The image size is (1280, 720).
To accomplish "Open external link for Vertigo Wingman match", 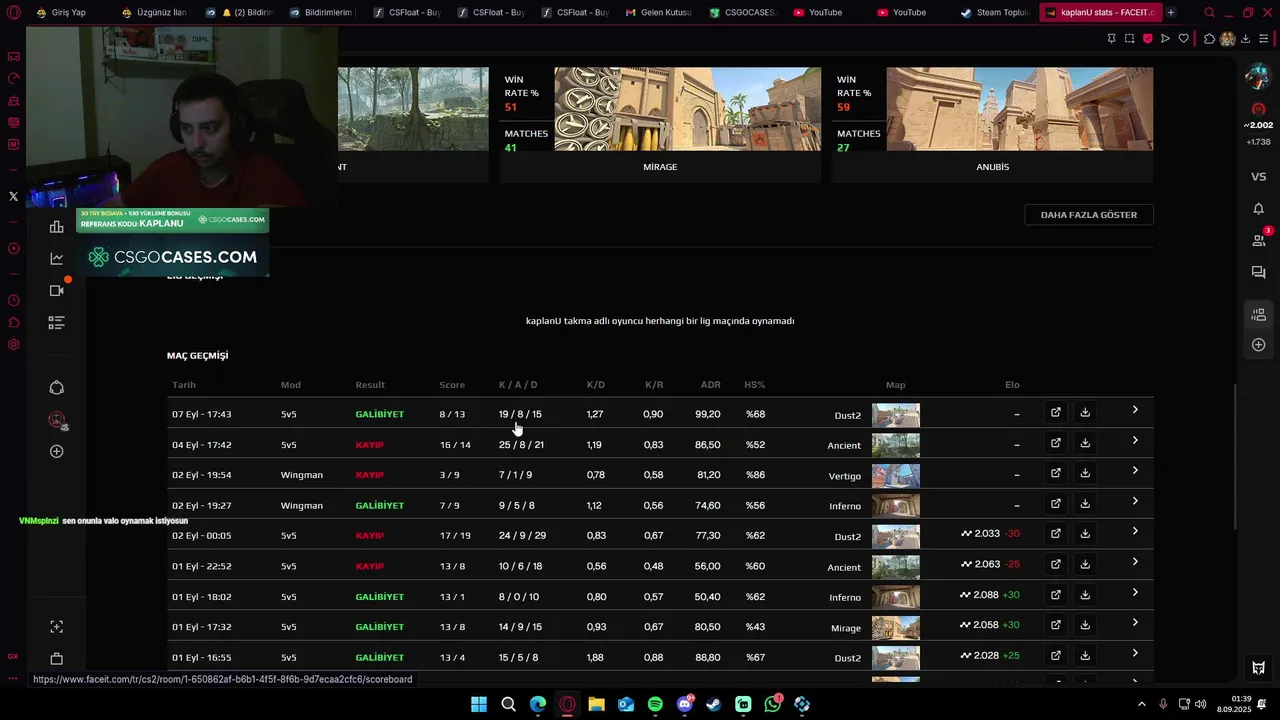I will (x=1055, y=473).
